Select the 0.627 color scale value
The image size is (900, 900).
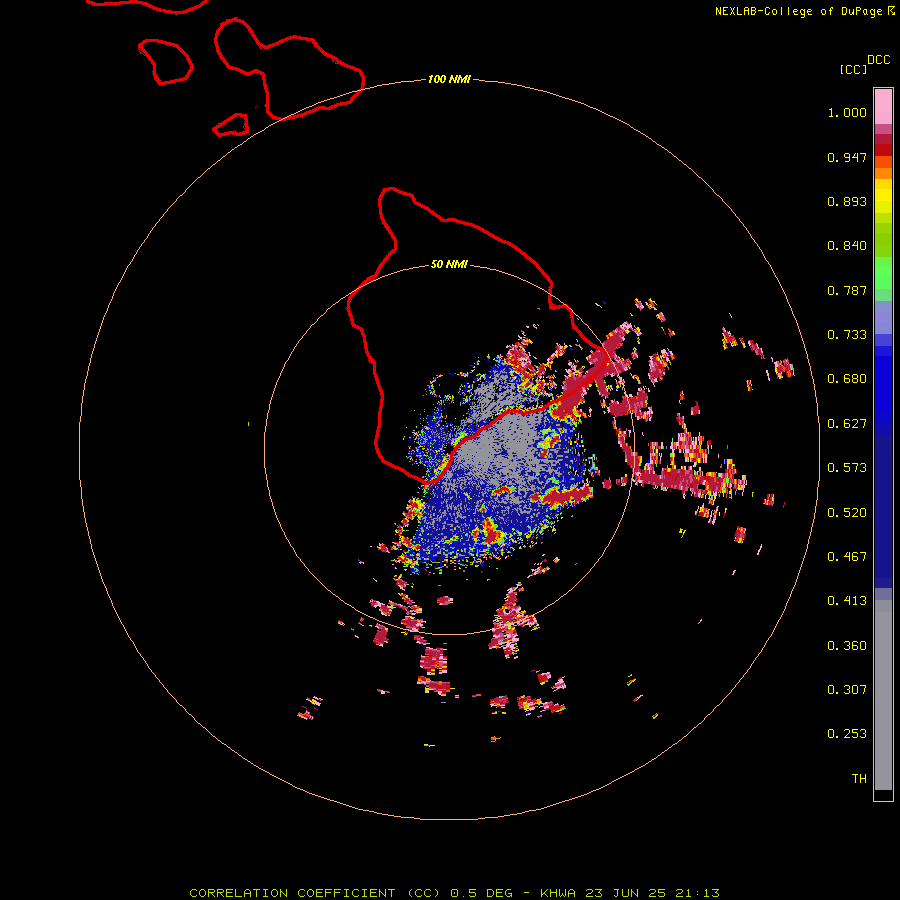847,424
